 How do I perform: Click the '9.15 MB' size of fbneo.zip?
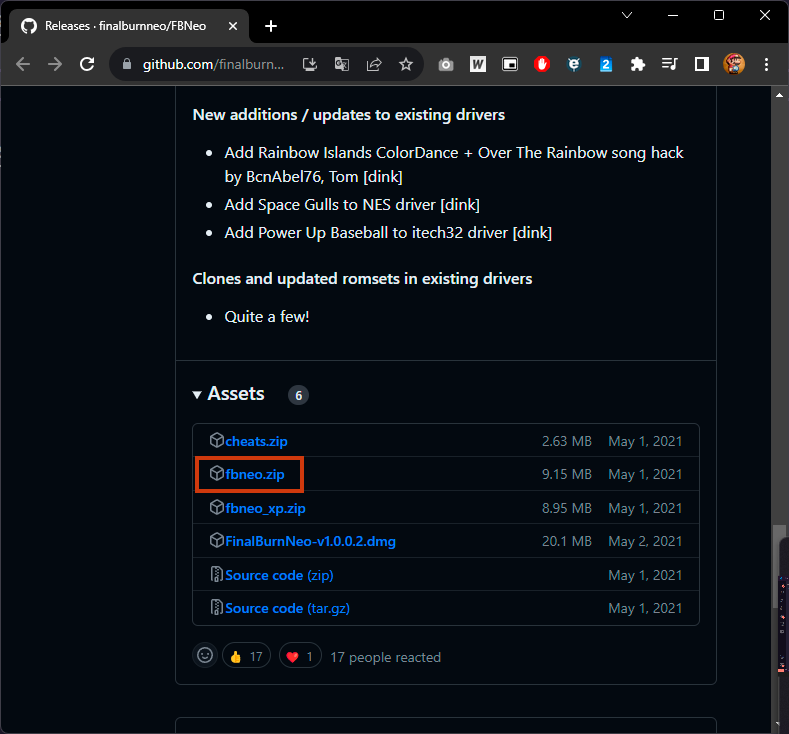(567, 474)
